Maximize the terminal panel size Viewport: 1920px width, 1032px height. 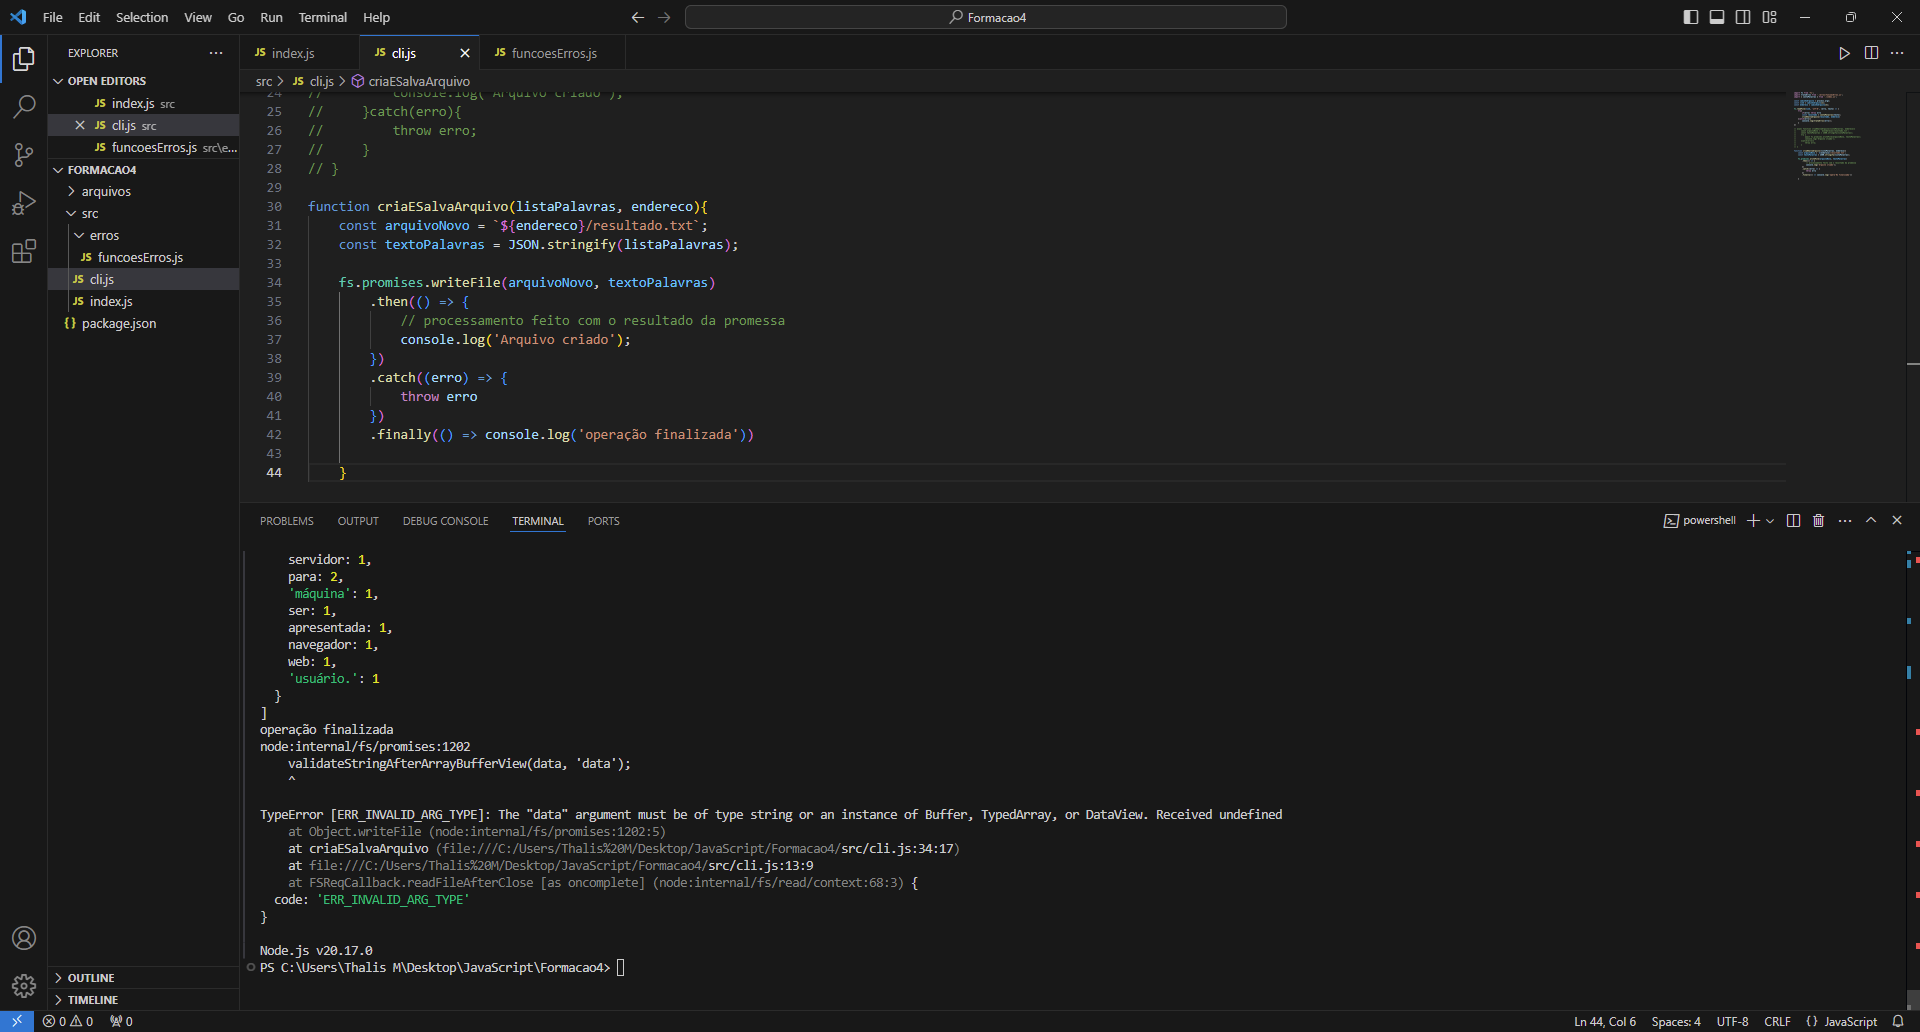click(x=1871, y=521)
